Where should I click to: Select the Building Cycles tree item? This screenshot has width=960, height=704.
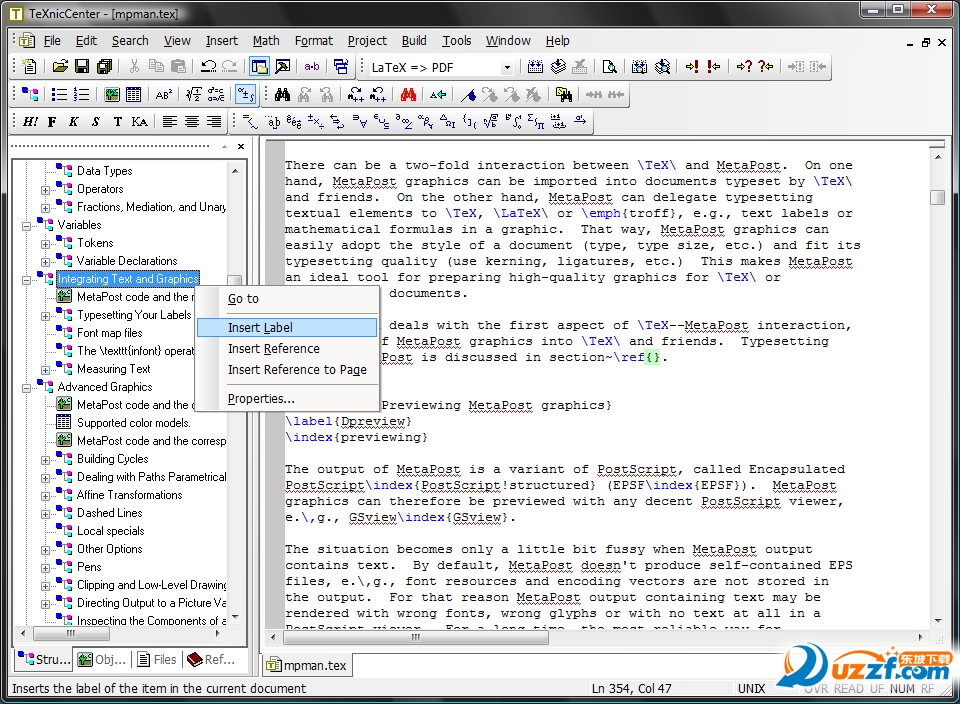point(112,459)
